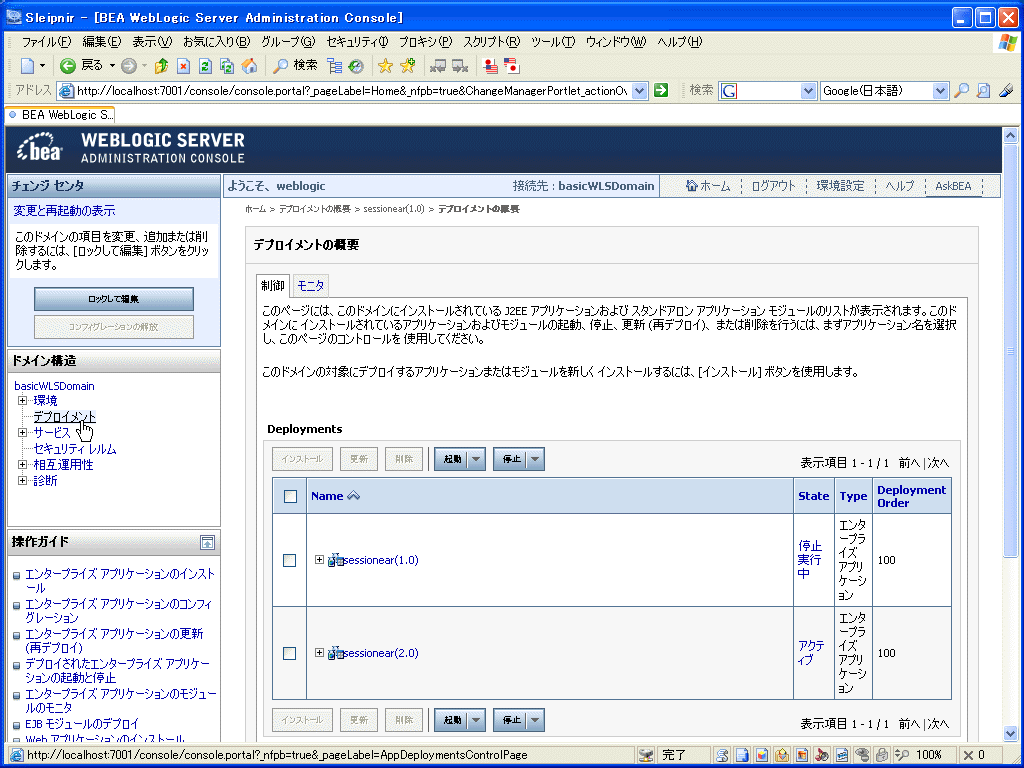Open the upper 起動 dropdown arrow
This screenshot has height=768, width=1024.
[476, 459]
